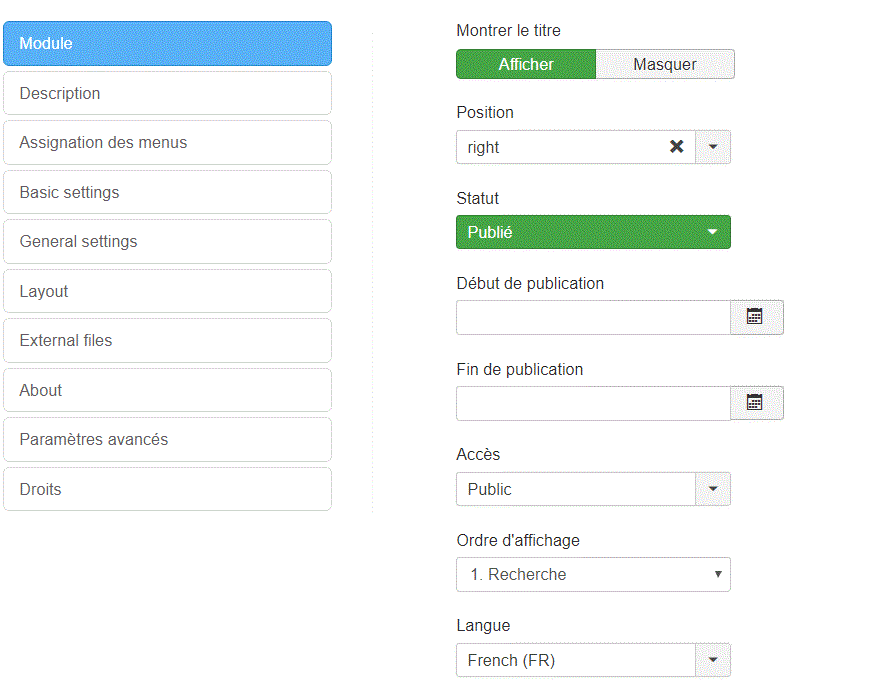Show the Paramètres avancés tab
Viewport: 880px width, 693px height.
(167, 439)
